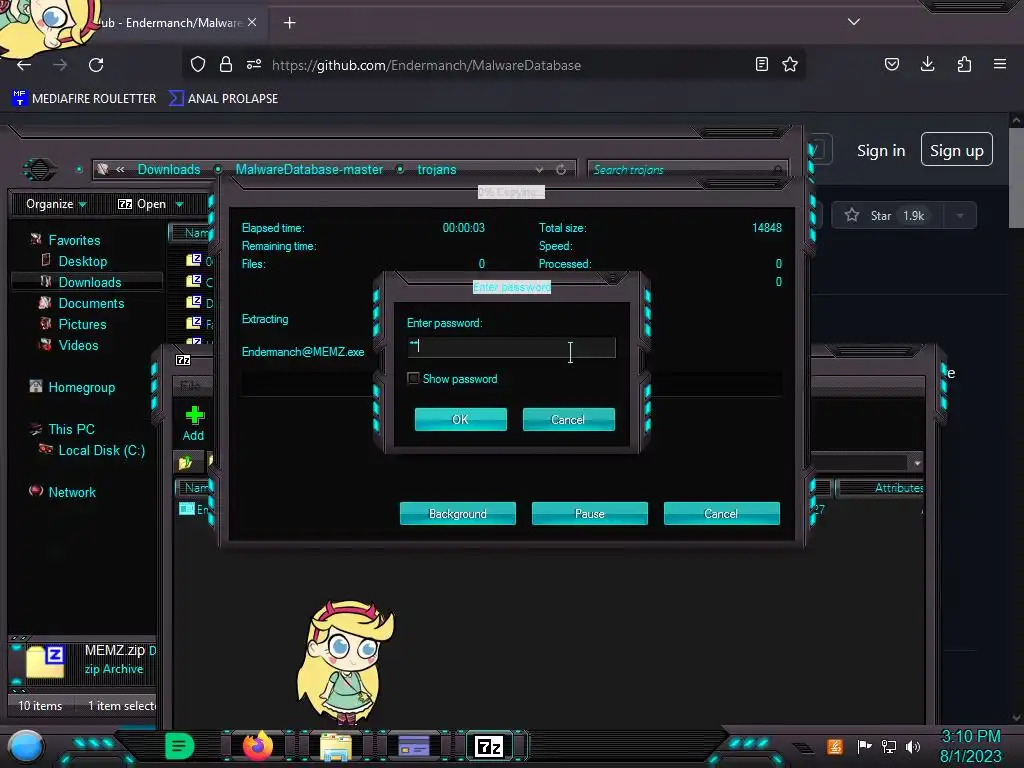Select This PC in navigation pane
The width and height of the screenshot is (1024, 768).
pyautogui.click(x=71, y=429)
